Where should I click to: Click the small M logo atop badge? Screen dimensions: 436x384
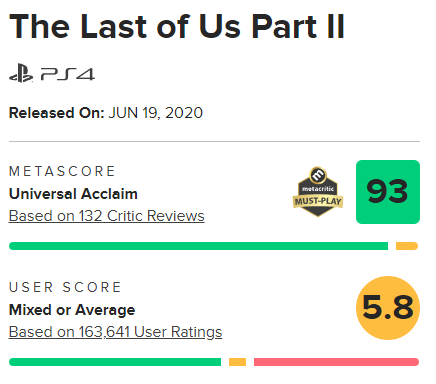(x=318, y=174)
